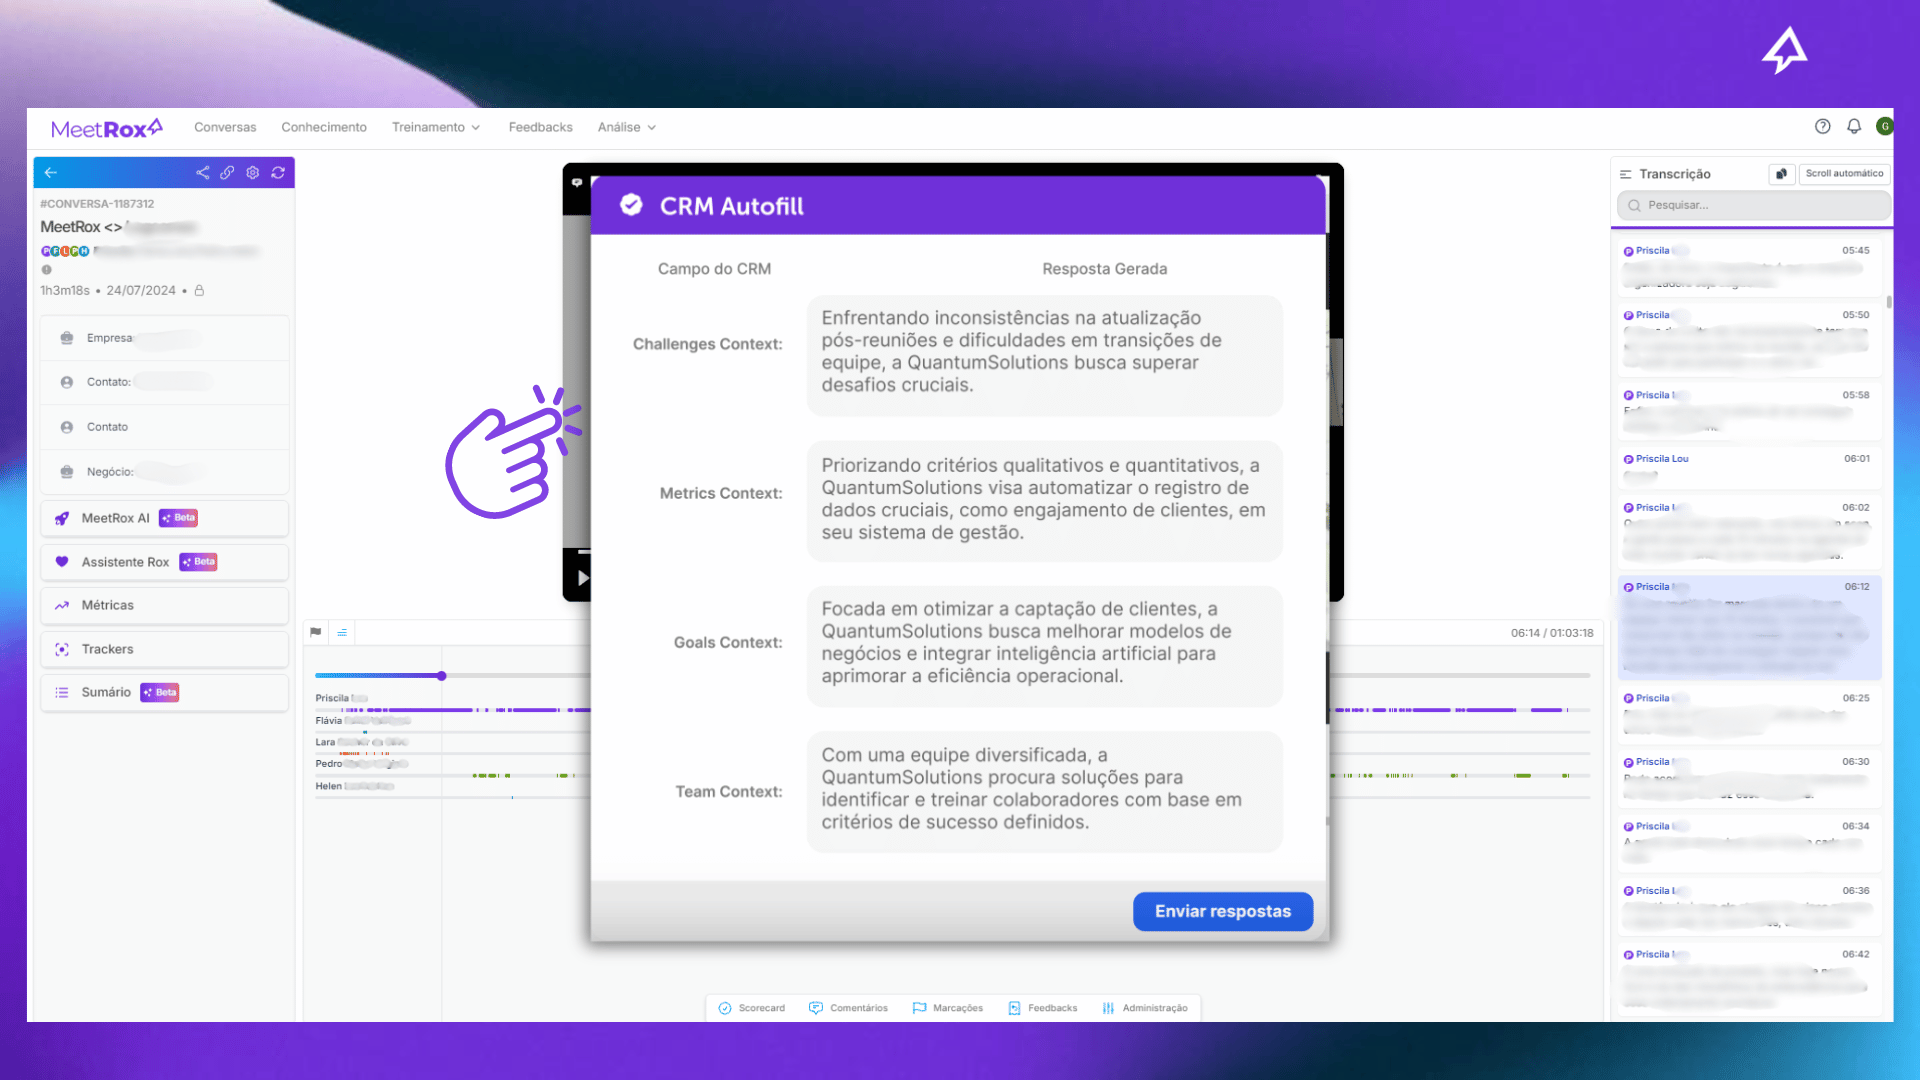The width and height of the screenshot is (1920, 1080).
Task: Open MeetRox AI panel via rocket icon
Action: click(x=62, y=518)
